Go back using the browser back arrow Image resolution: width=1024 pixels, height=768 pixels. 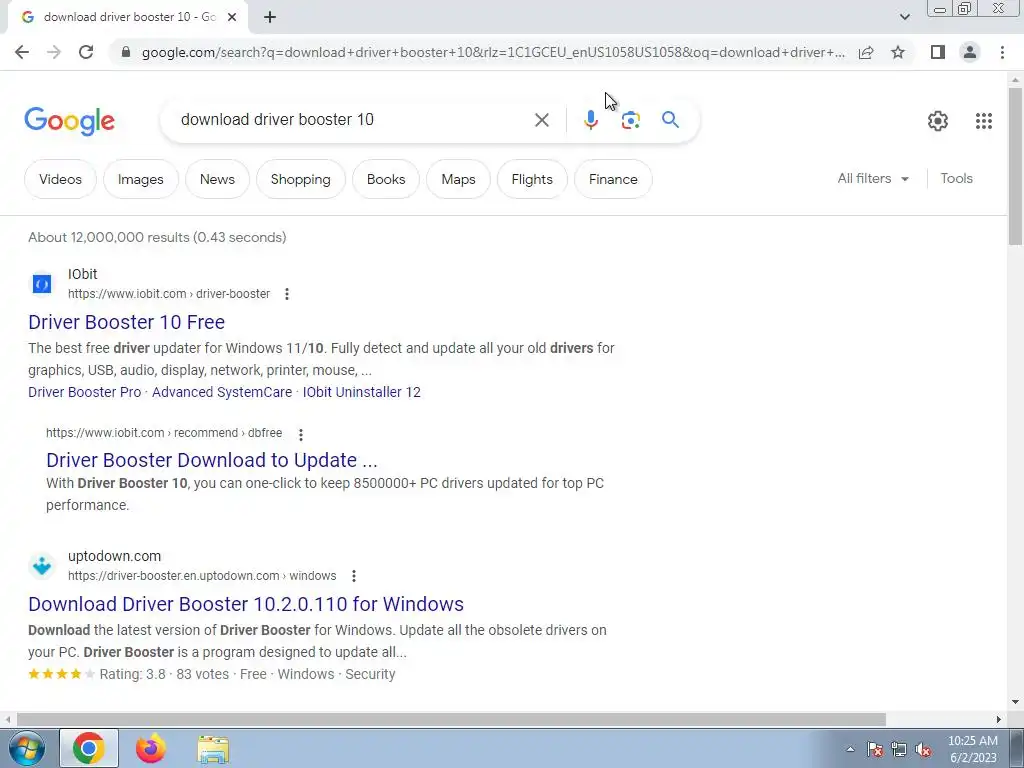22,52
